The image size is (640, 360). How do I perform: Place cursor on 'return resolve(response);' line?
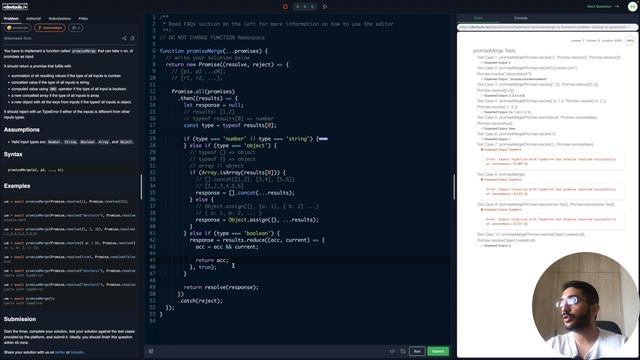(221, 287)
